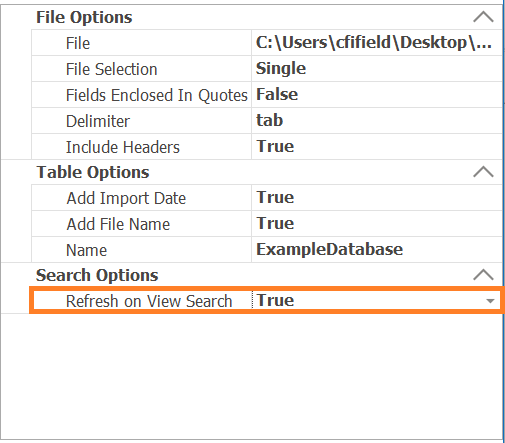This screenshot has height=443, width=505.
Task: Click the File Options header label
Action: (x=84, y=17)
